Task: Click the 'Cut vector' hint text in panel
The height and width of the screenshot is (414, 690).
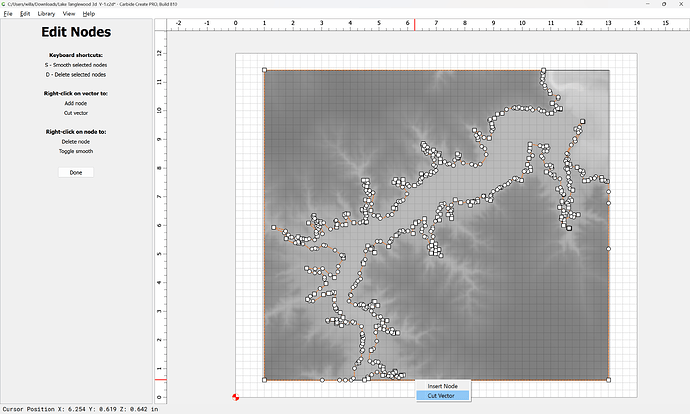Action: pyautogui.click(x=76, y=113)
